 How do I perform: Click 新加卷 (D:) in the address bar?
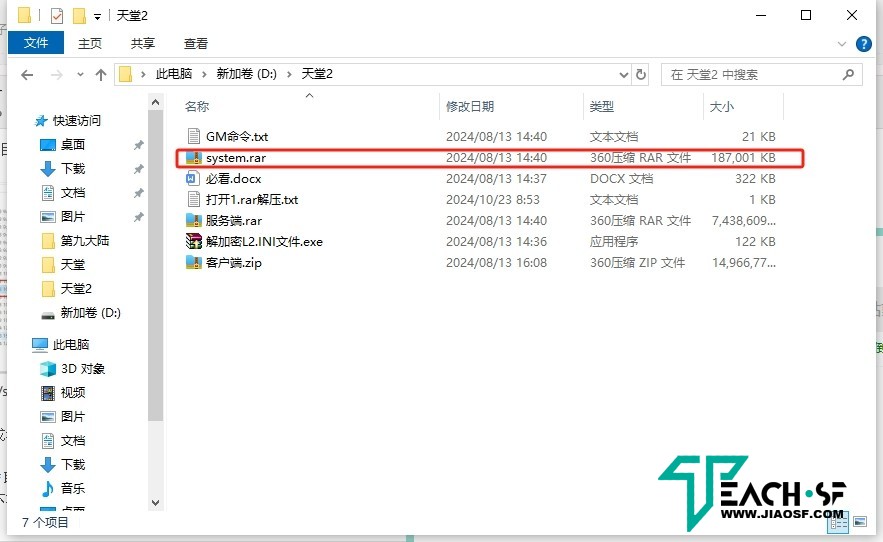[246, 74]
